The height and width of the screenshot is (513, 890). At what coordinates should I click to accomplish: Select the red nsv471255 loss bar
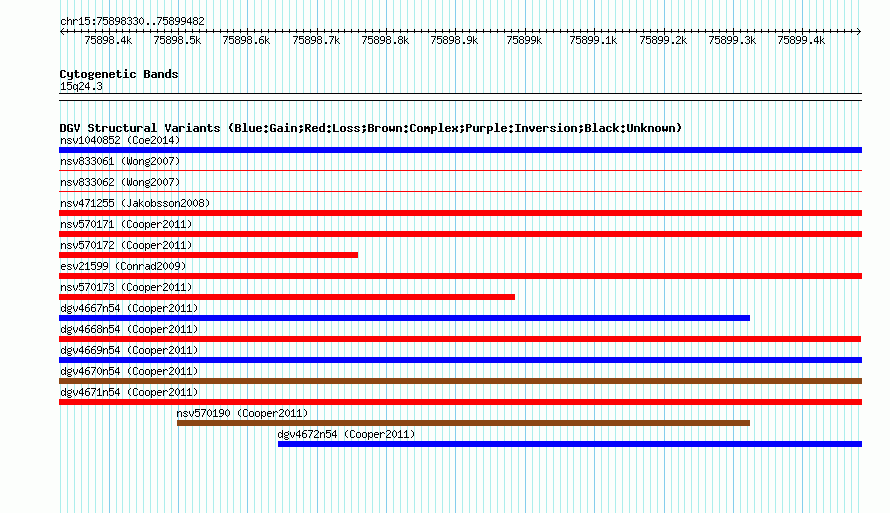[x=460, y=213]
